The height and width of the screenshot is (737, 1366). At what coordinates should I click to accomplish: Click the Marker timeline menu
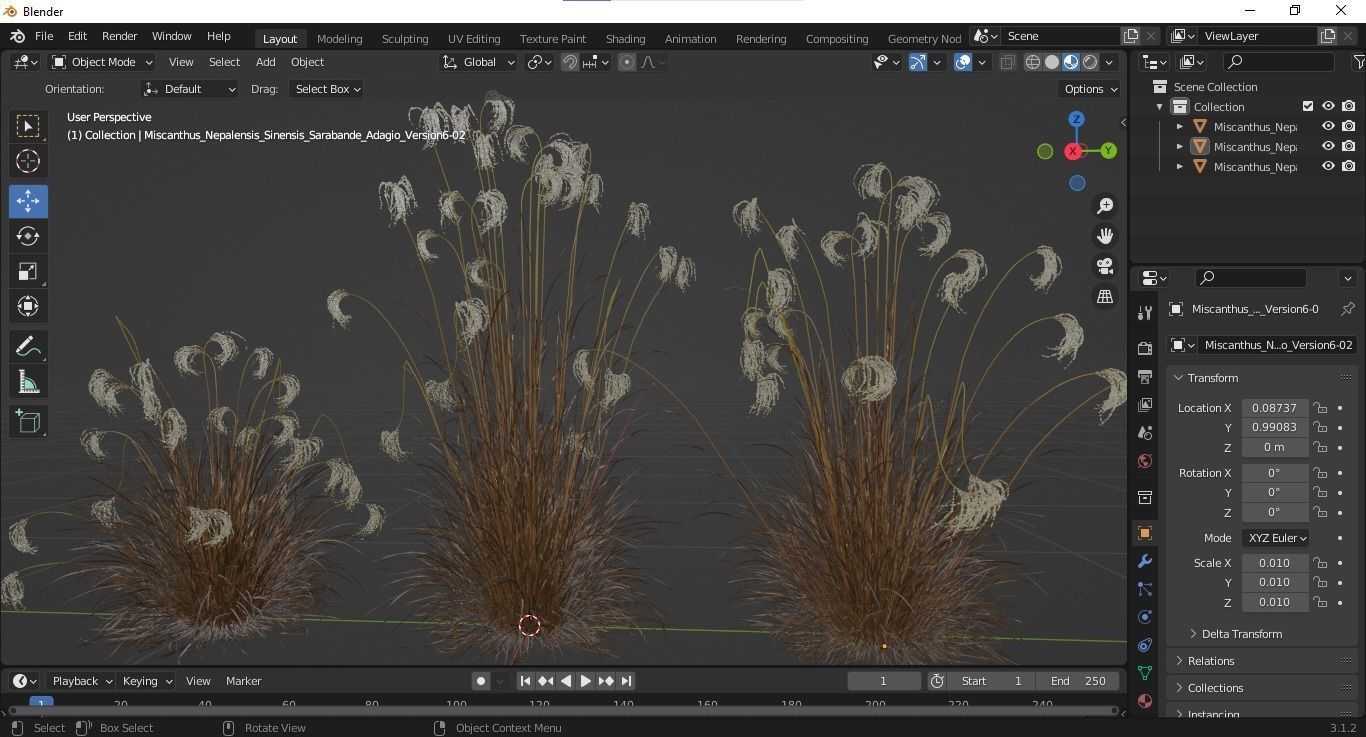point(243,681)
